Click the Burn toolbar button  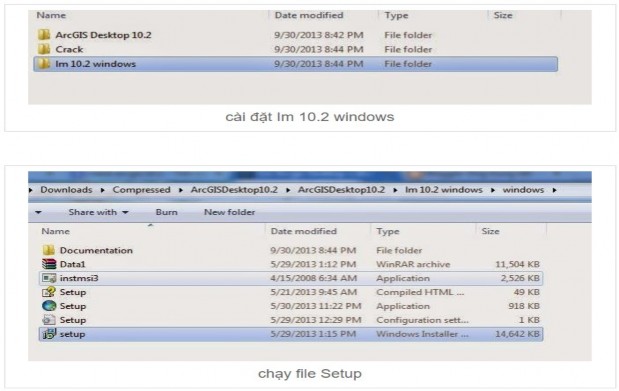tap(167, 212)
